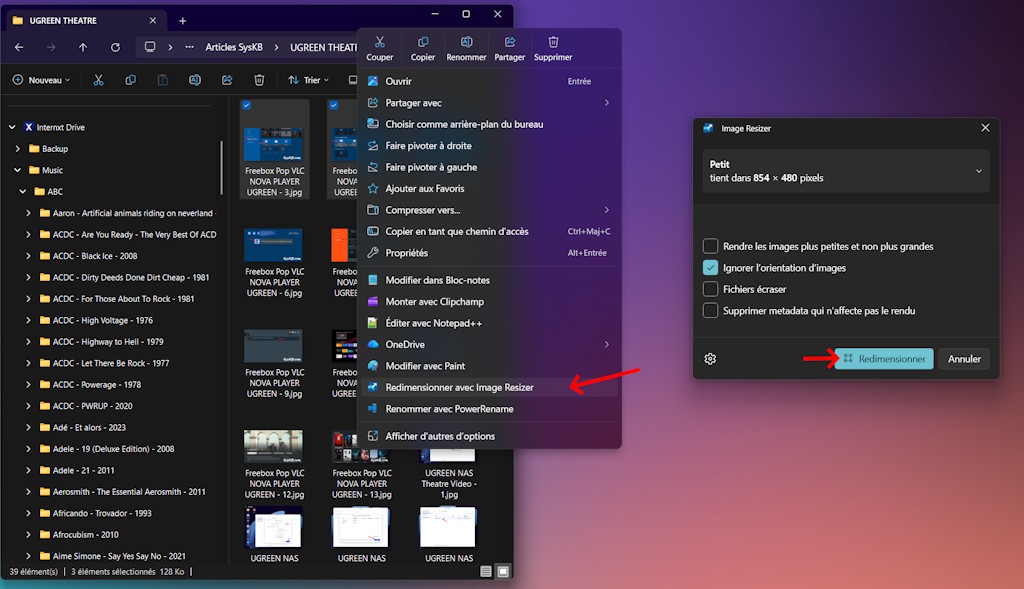Image resolution: width=1024 pixels, height=589 pixels.
Task: Click the Copier icon in context menu
Action: 423,43
